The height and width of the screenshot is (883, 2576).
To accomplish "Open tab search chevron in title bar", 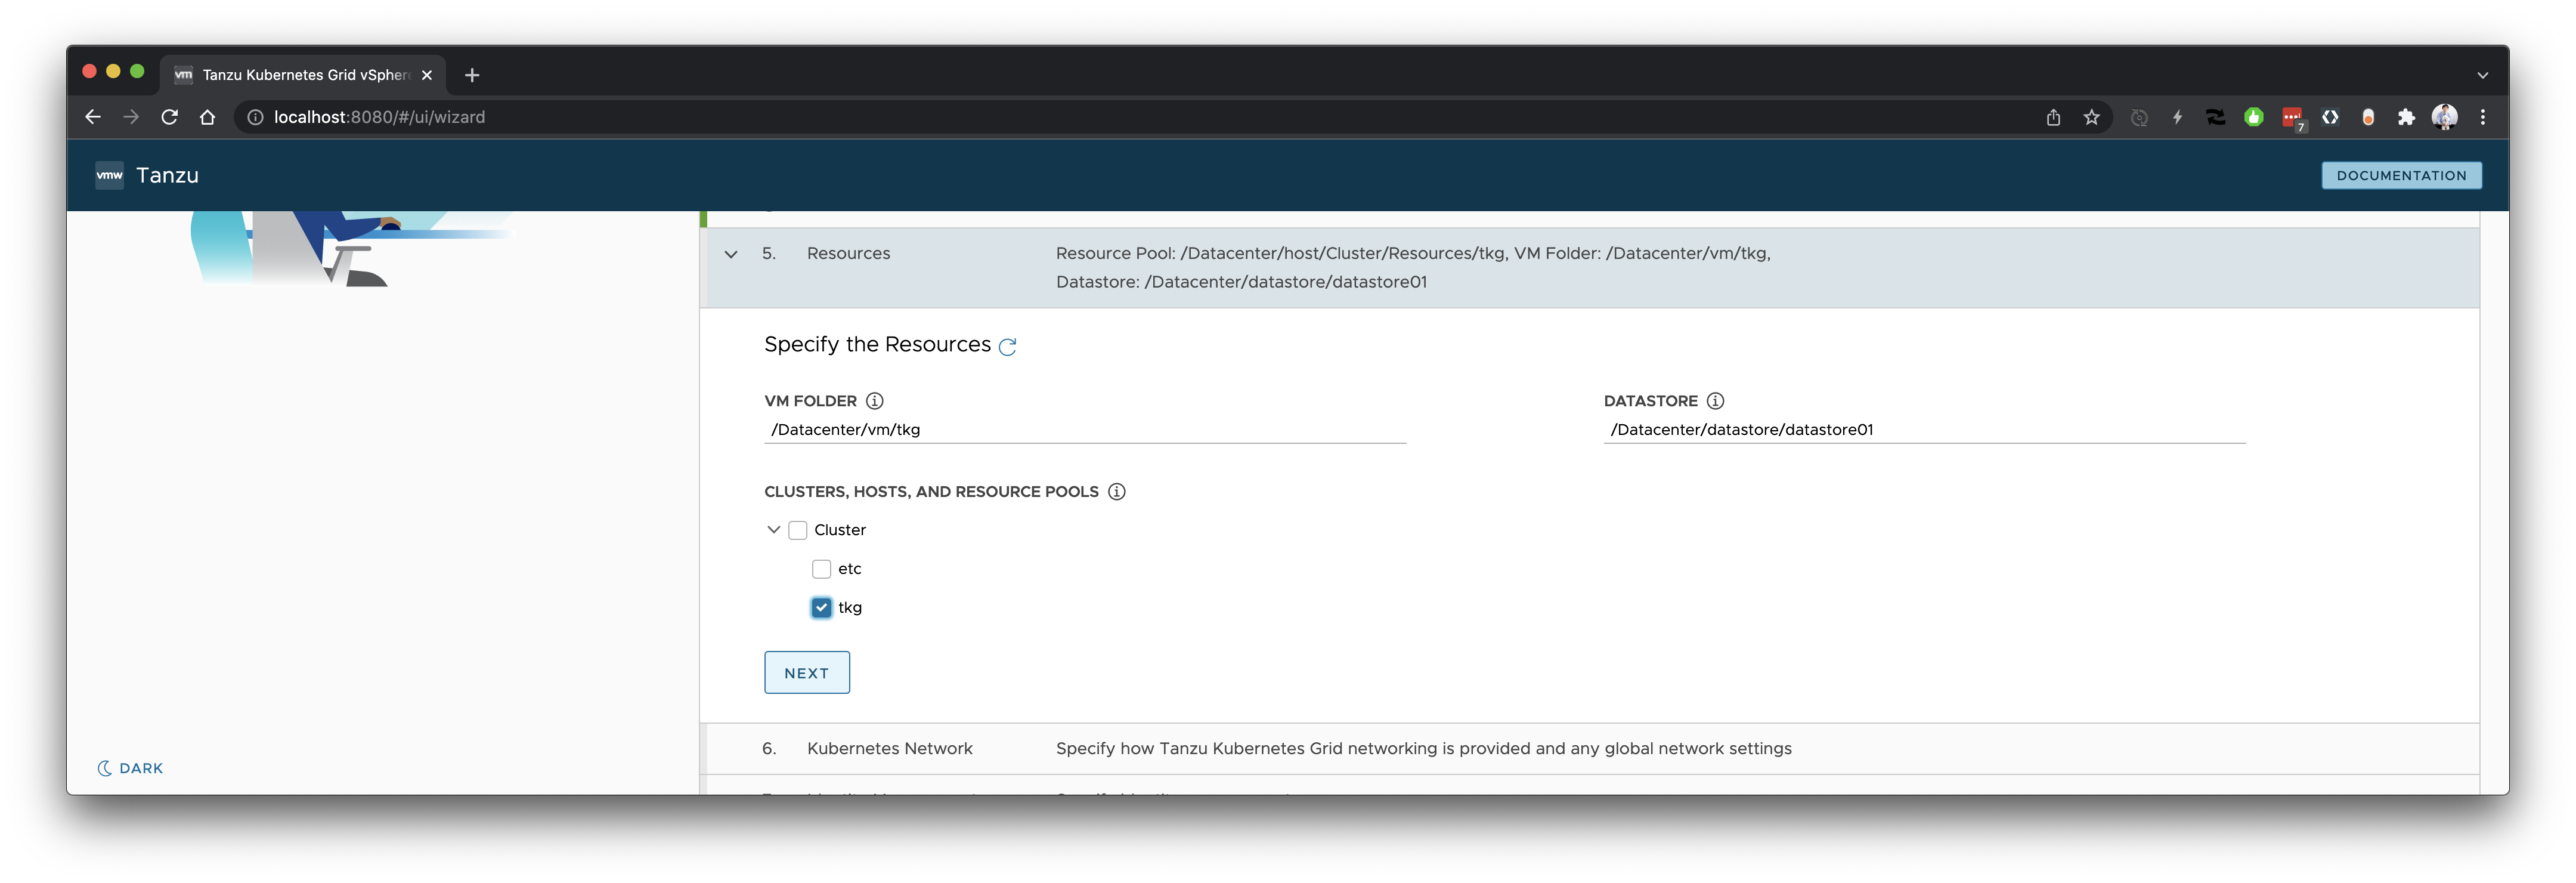I will [x=2483, y=75].
